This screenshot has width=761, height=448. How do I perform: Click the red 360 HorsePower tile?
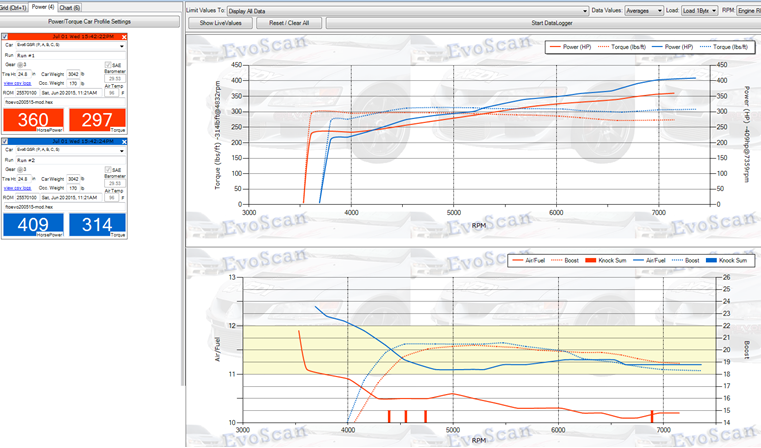tap(34, 119)
